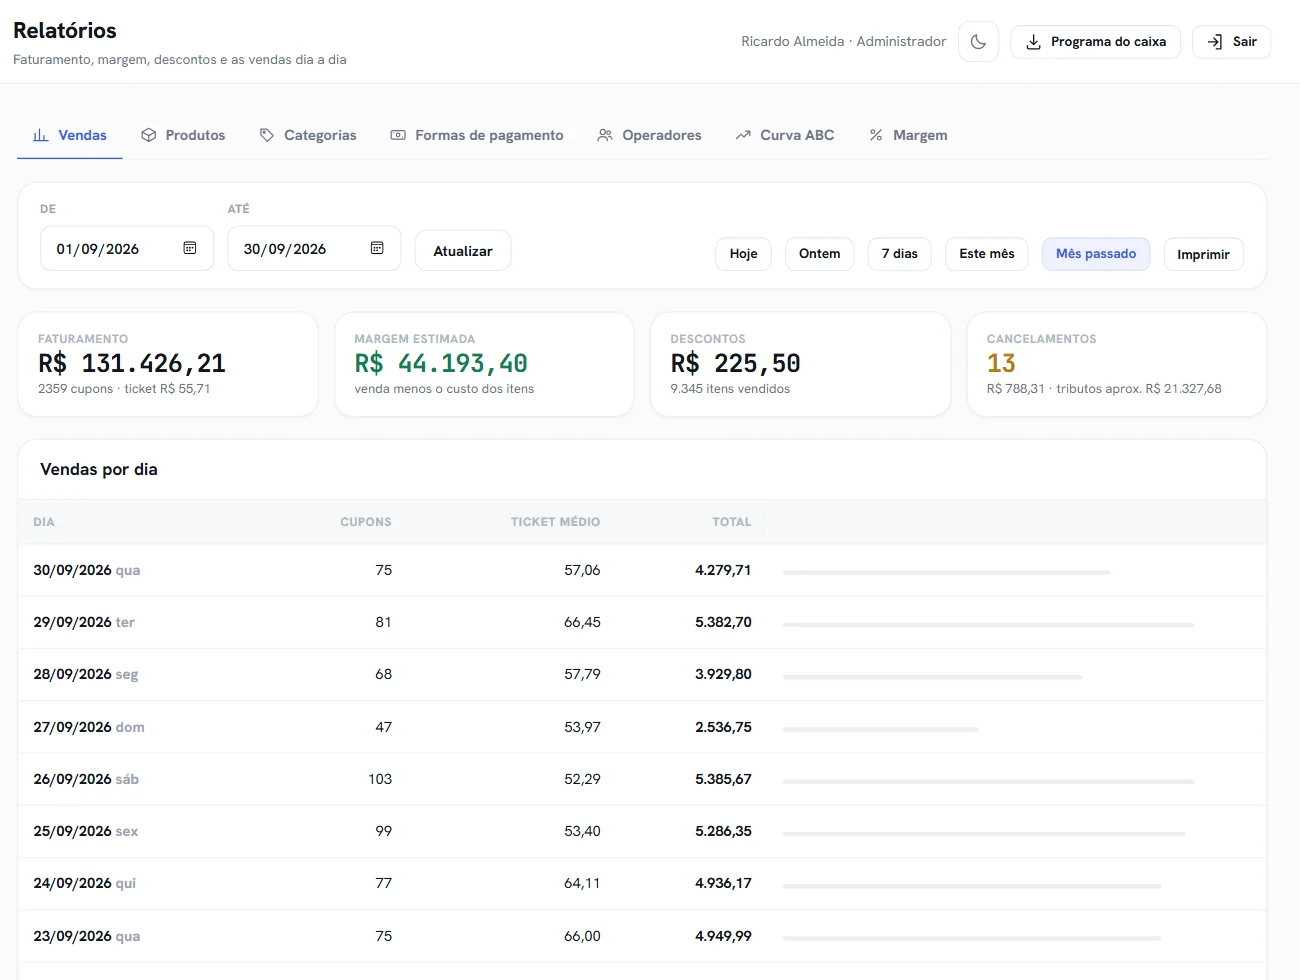Click the TOTAL column header

[x=731, y=522]
